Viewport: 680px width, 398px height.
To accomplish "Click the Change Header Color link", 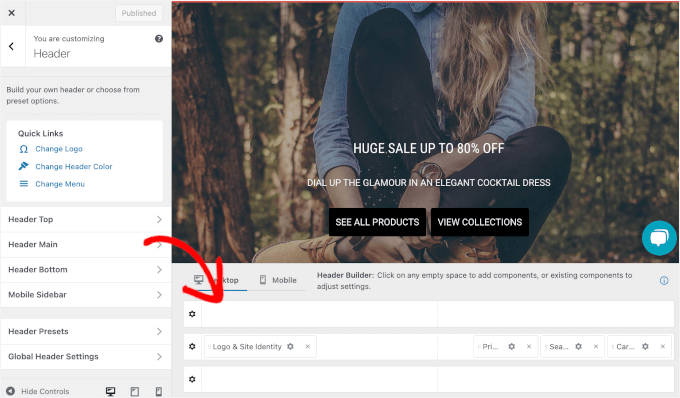I will tap(74, 166).
